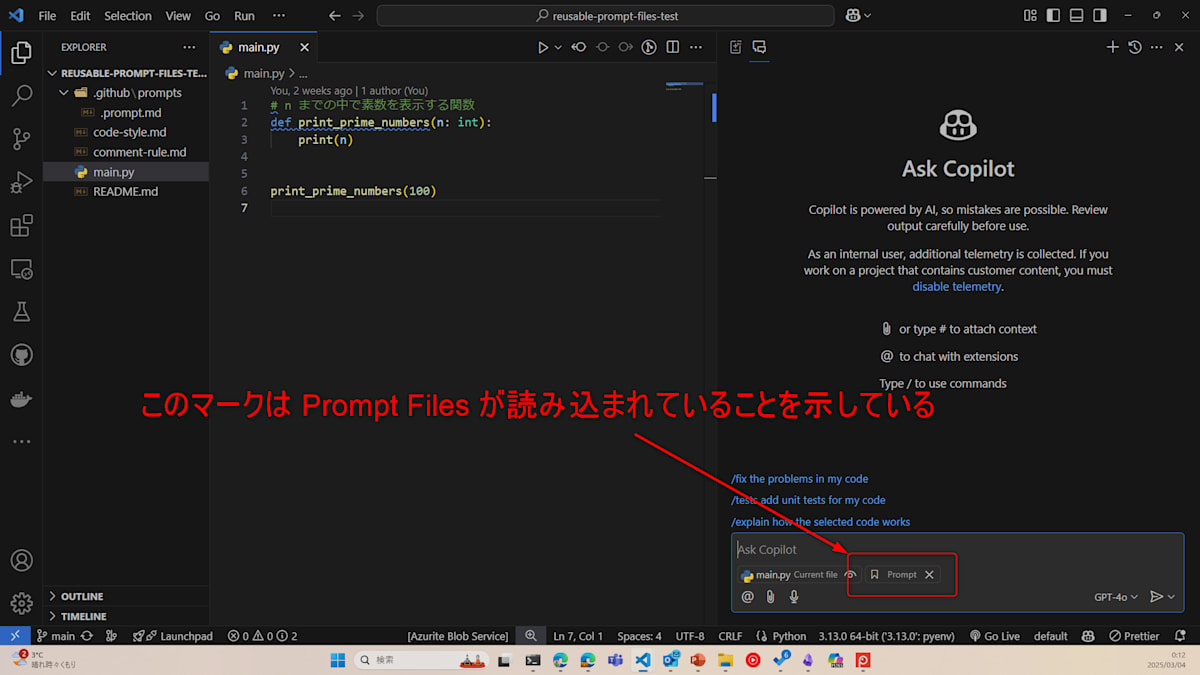Click the reusable-prompt-files-test command center search
1200x675 pixels.
[605, 16]
